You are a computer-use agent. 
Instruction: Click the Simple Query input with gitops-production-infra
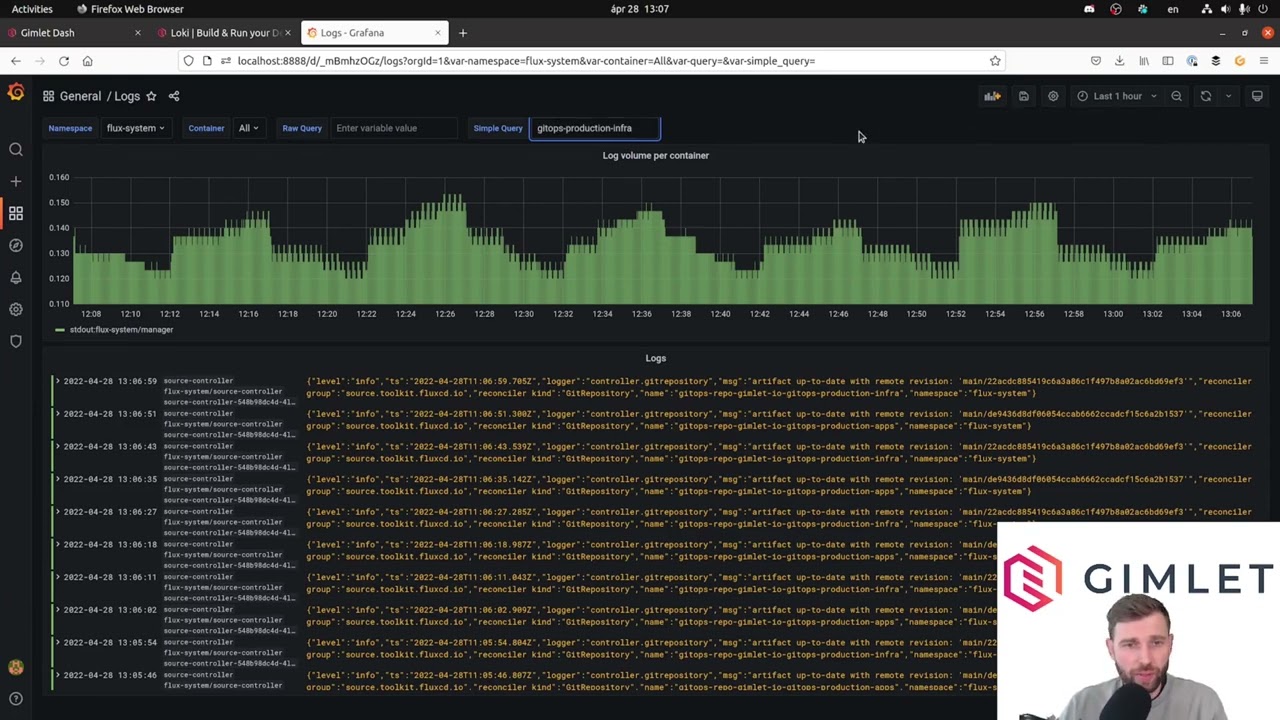click(x=595, y=128)
